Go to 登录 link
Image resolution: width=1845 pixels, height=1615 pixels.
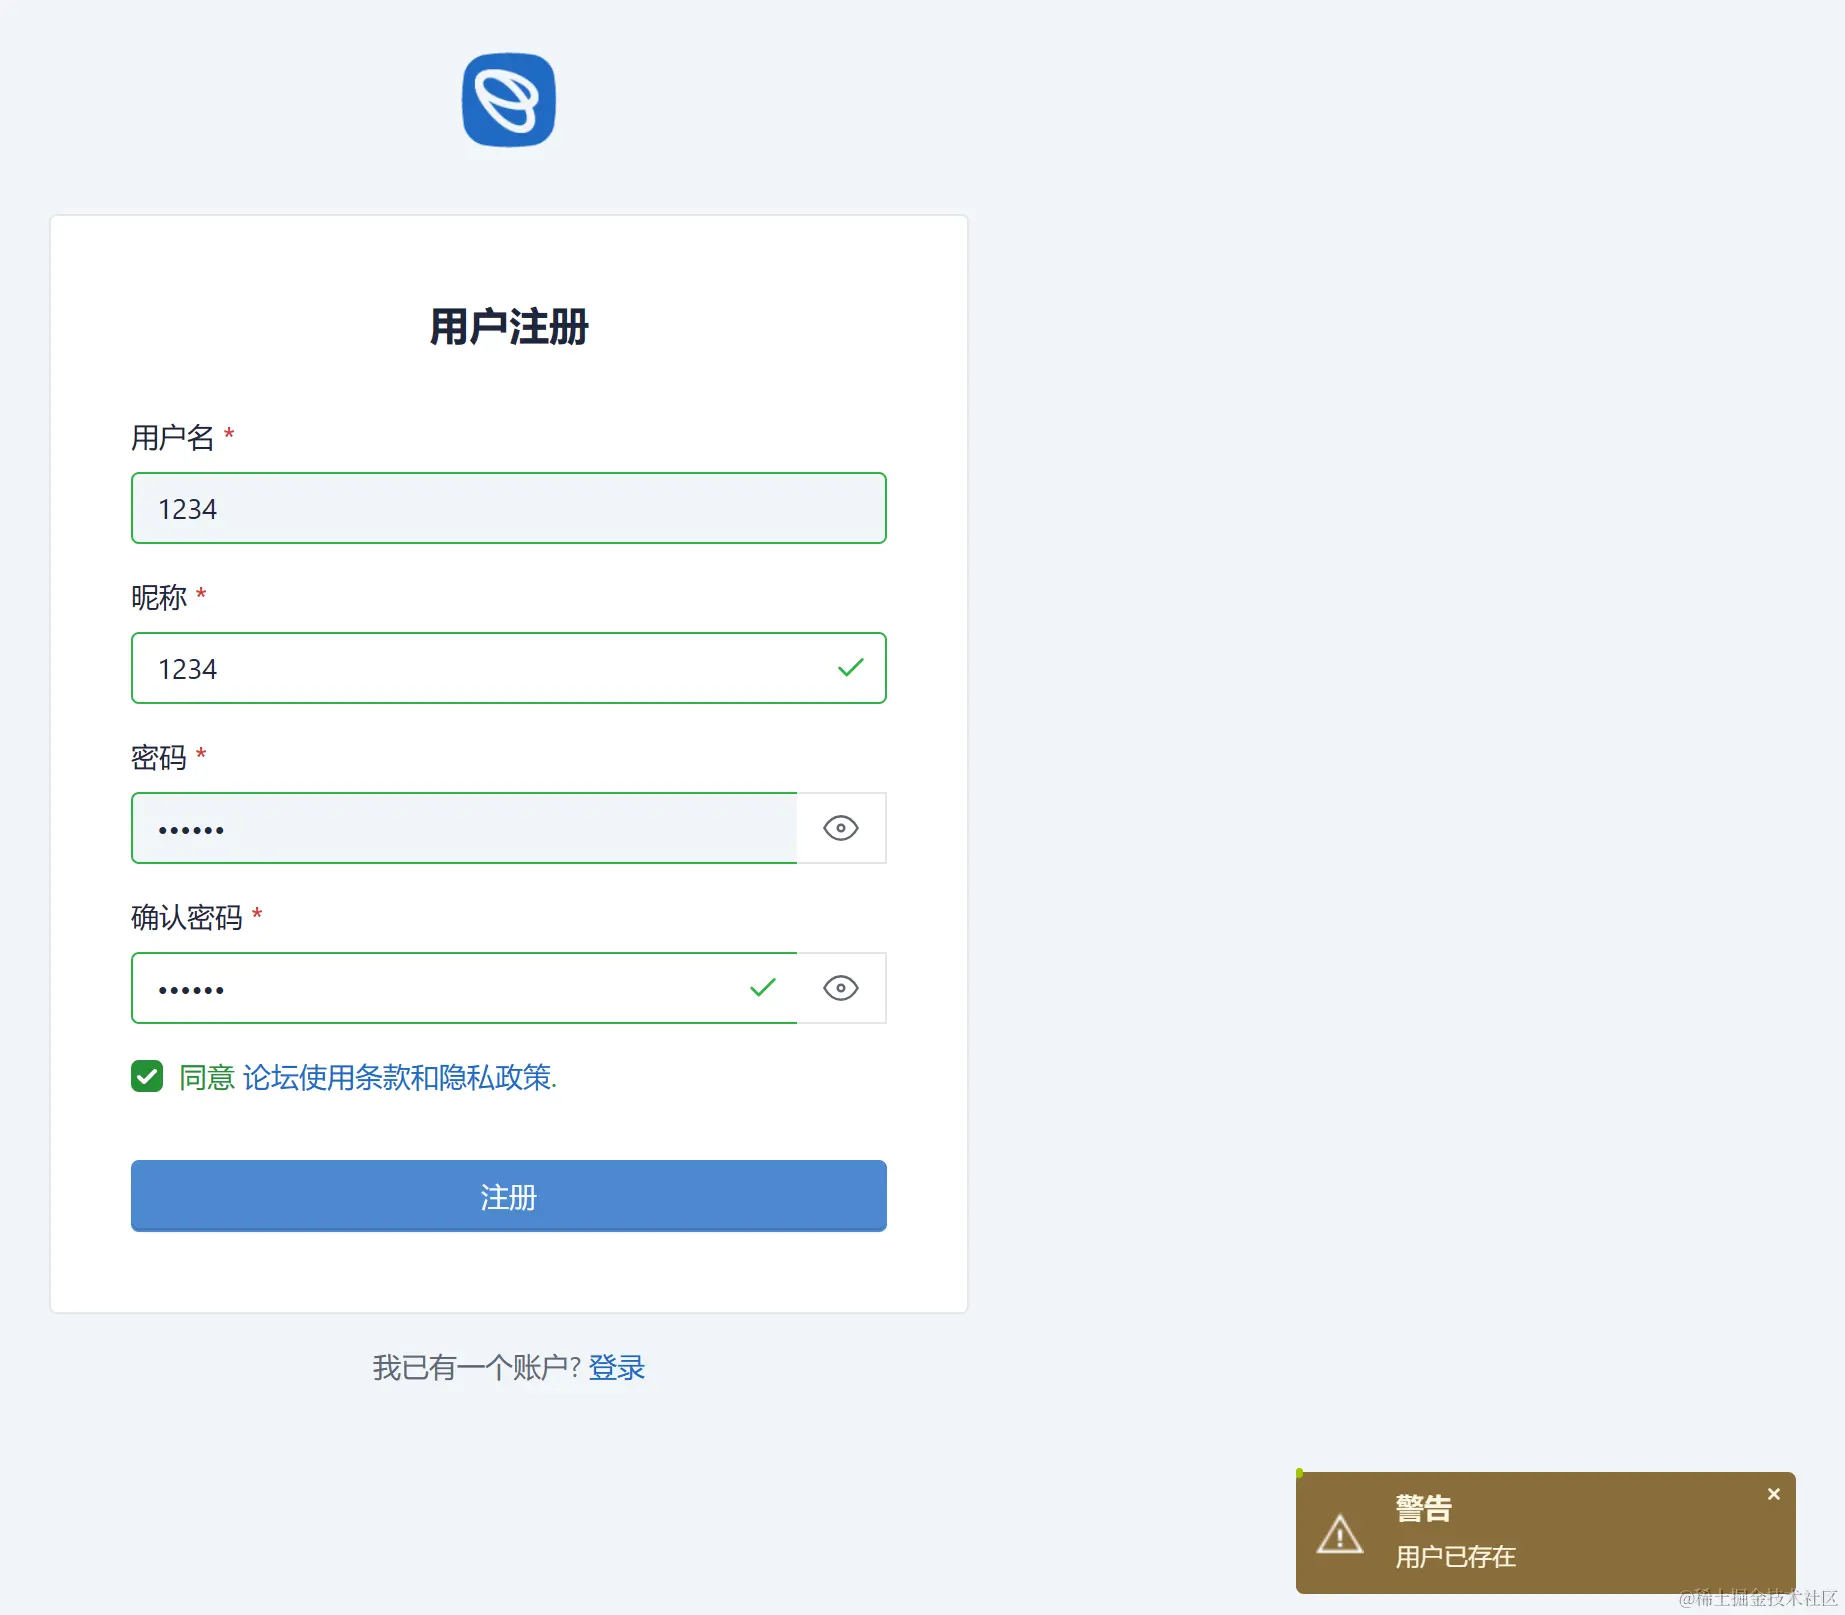(617, 1367)
